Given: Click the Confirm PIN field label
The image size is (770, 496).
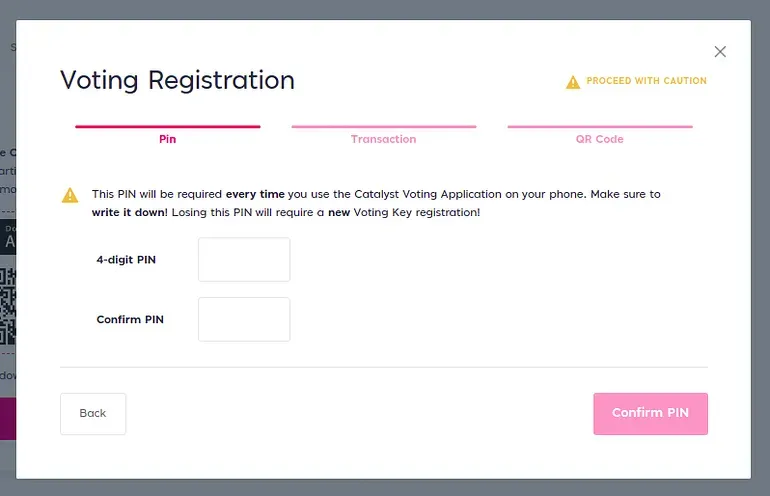Looking at the screenshot, I should point(130,319).
